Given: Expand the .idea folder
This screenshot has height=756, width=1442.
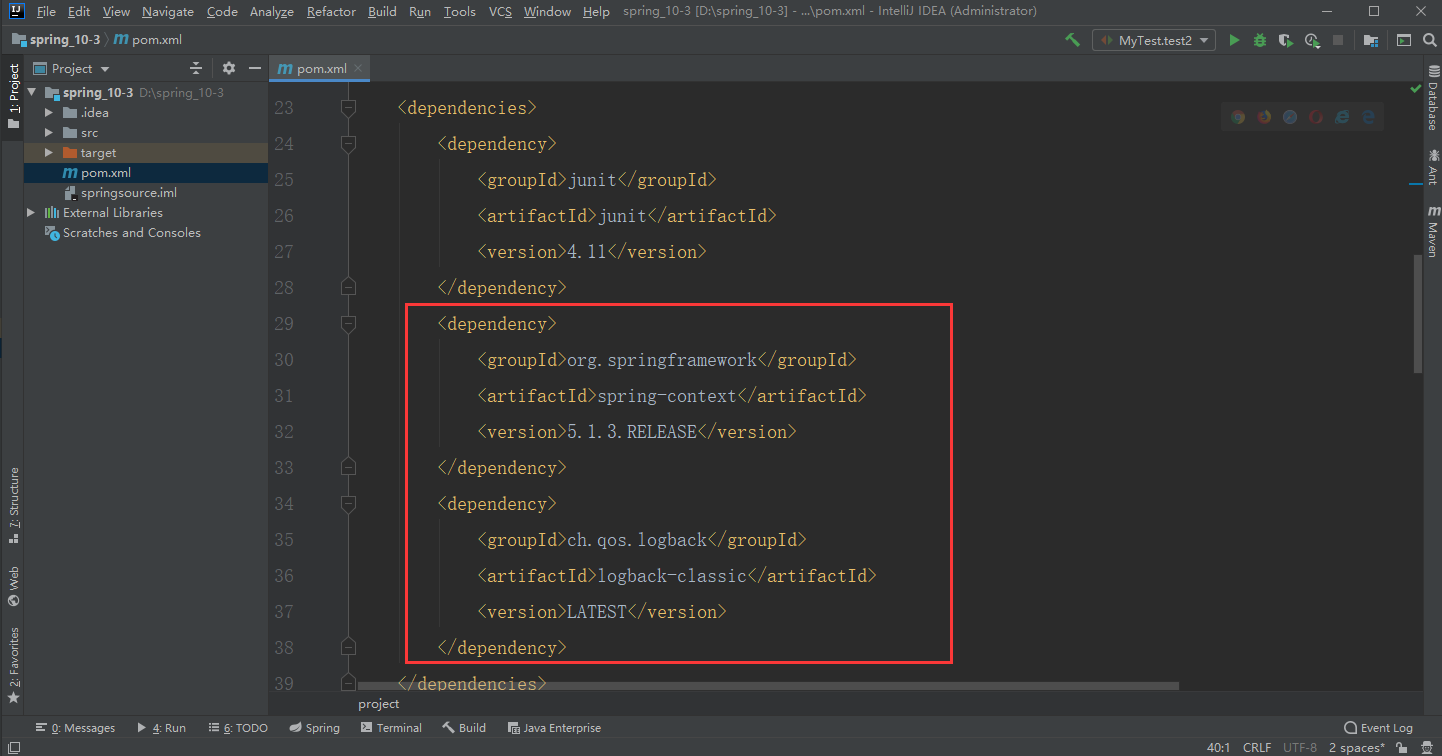Looking at the screenshot, I should coord(49,113).
